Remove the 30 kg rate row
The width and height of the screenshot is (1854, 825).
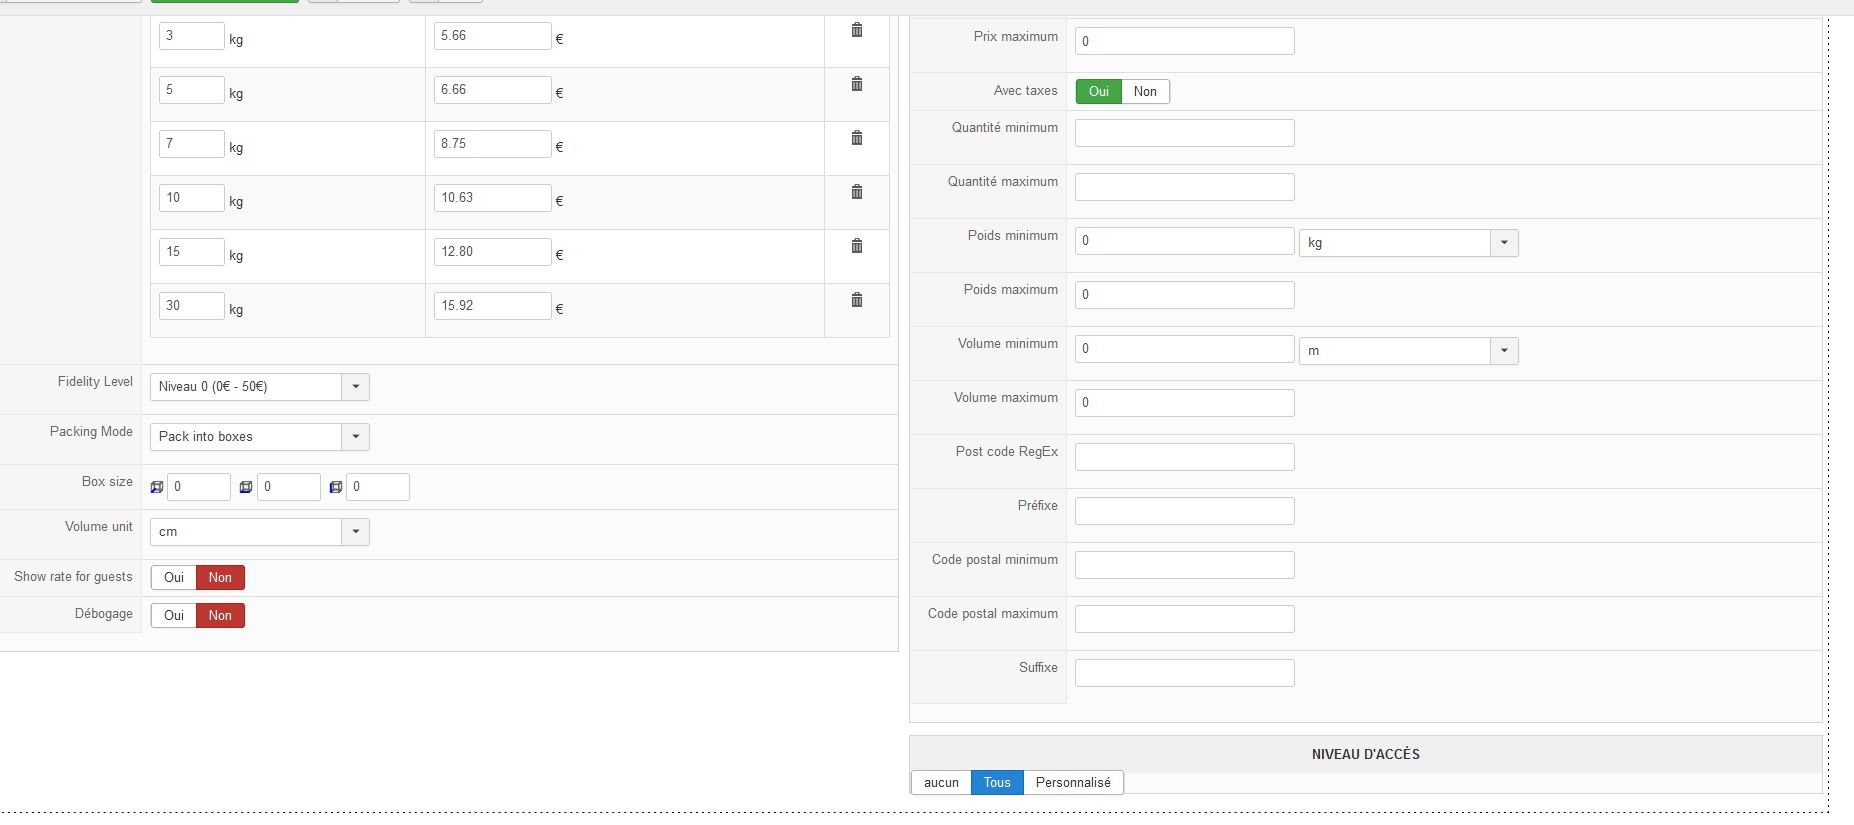coord(857,301)
